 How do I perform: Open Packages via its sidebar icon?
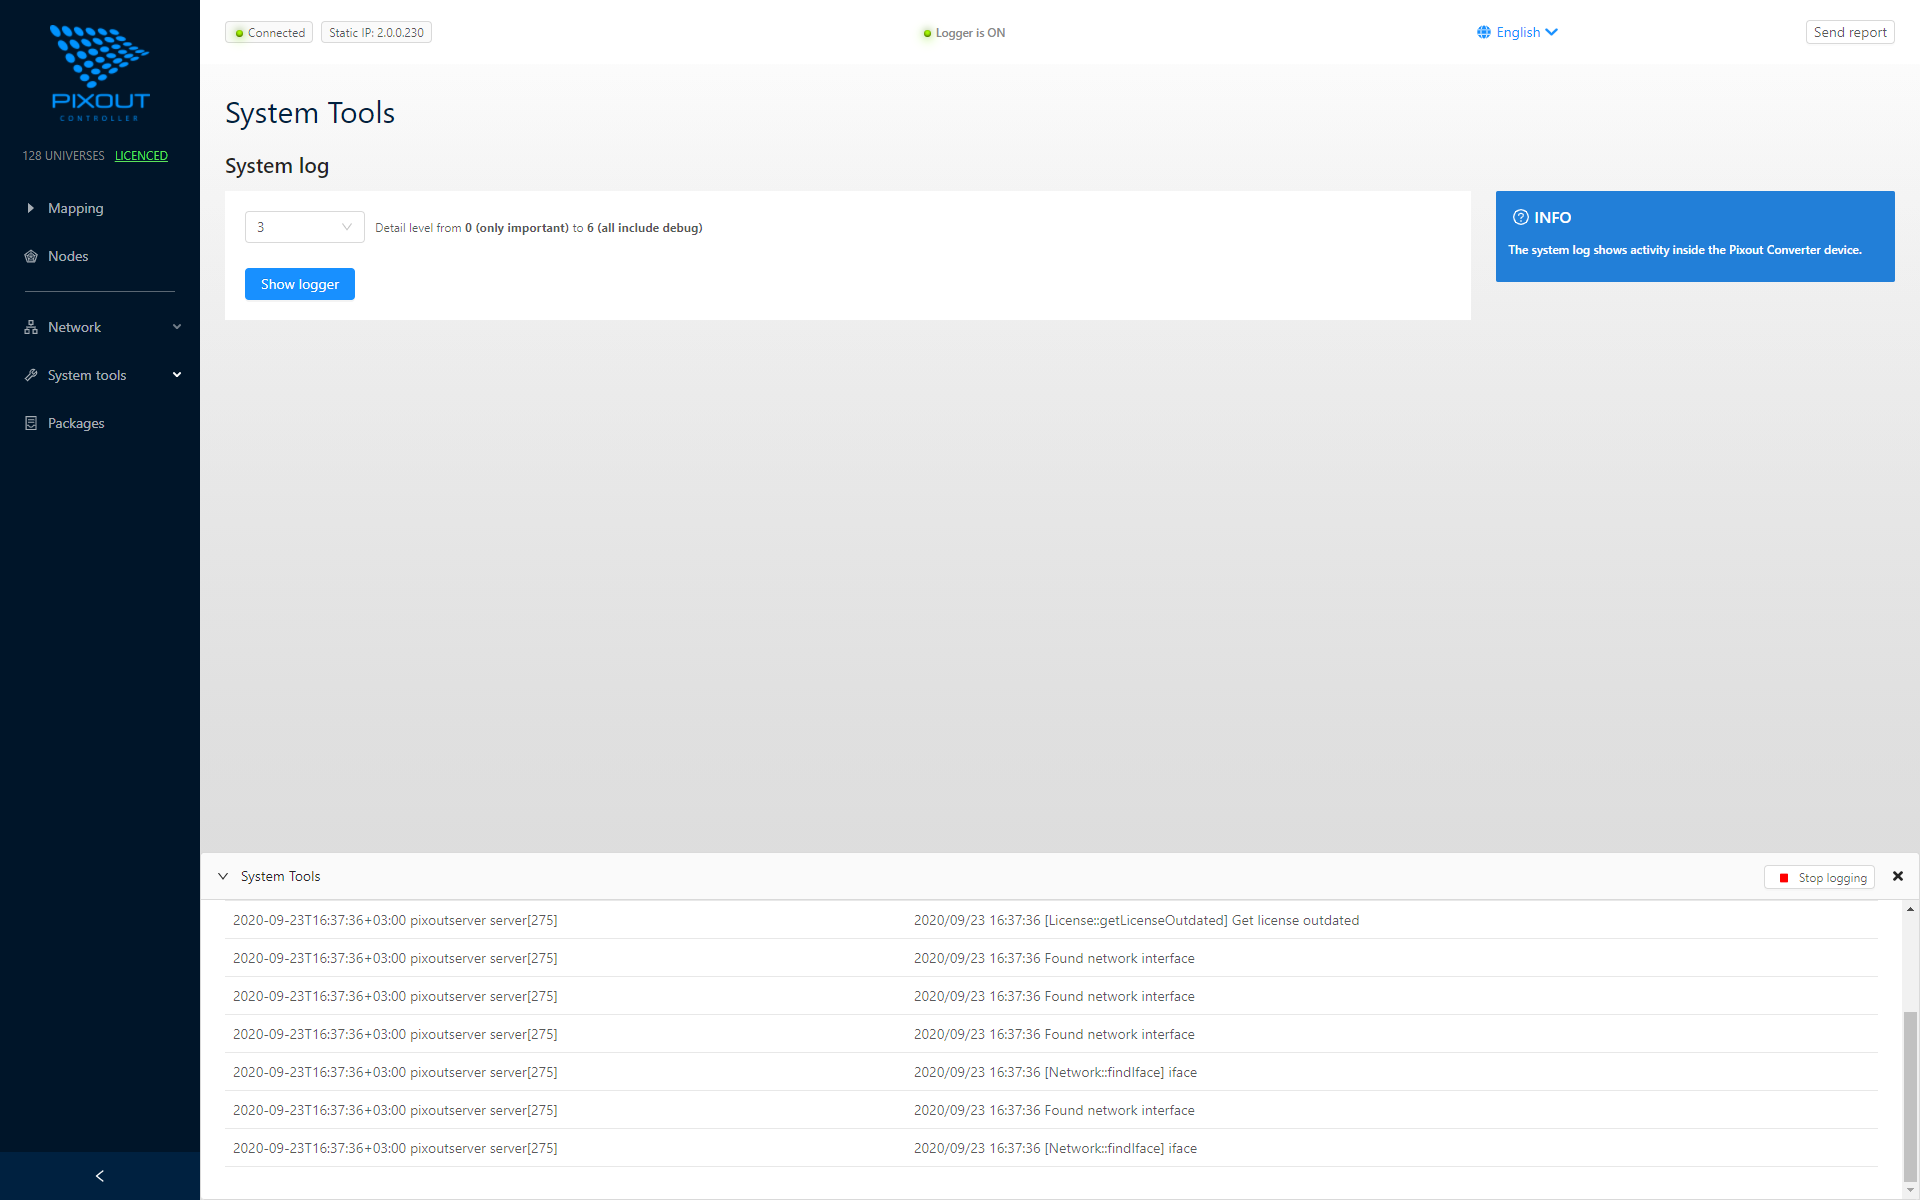[31, 423]
